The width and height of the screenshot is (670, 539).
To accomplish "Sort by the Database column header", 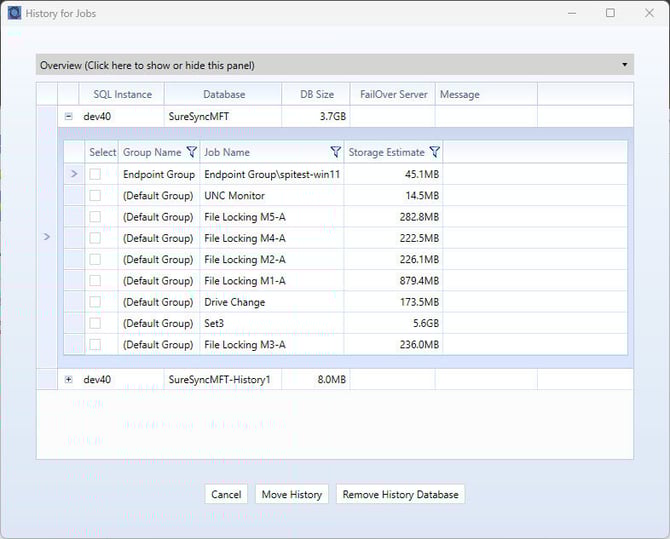I will click(223, 94).
